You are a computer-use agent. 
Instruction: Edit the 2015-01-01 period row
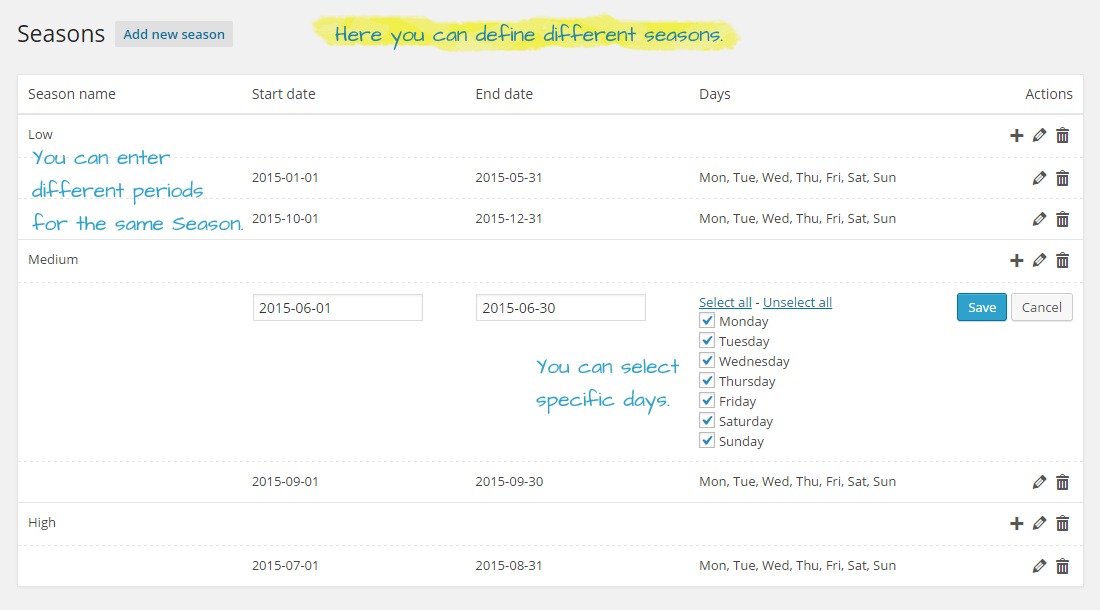pos(1039,178)
